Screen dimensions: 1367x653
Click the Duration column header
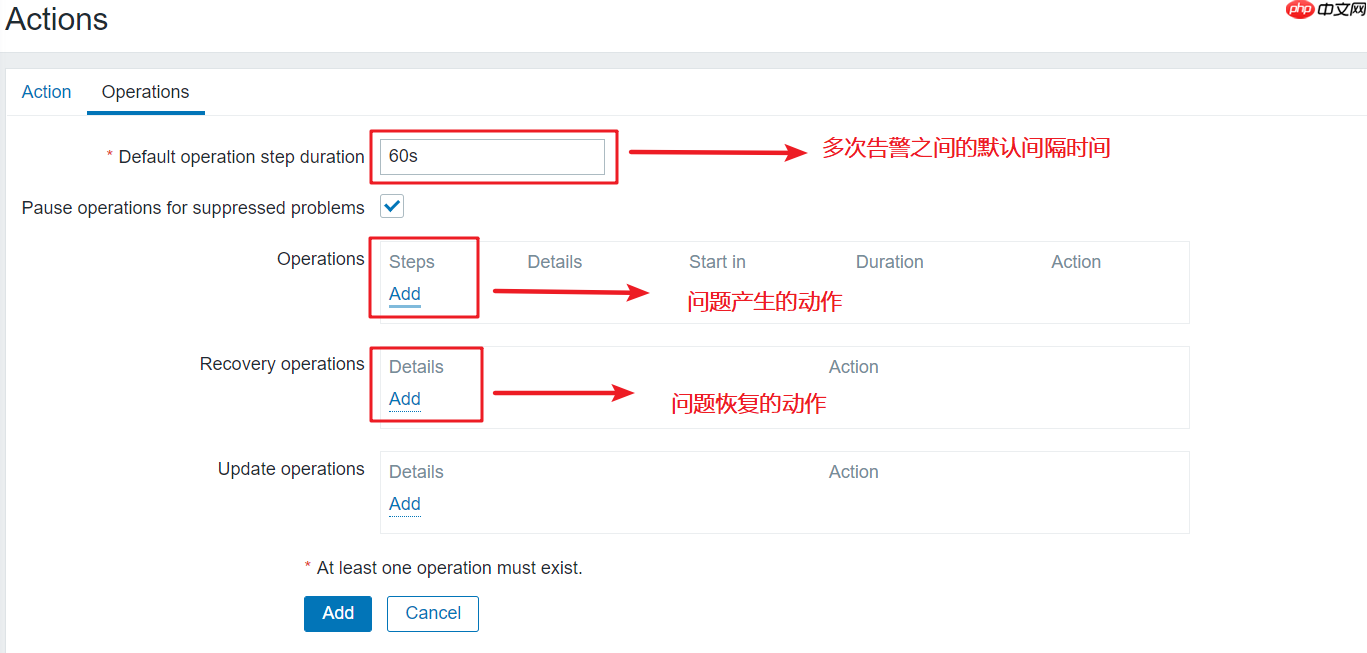[x=889, y=262]
